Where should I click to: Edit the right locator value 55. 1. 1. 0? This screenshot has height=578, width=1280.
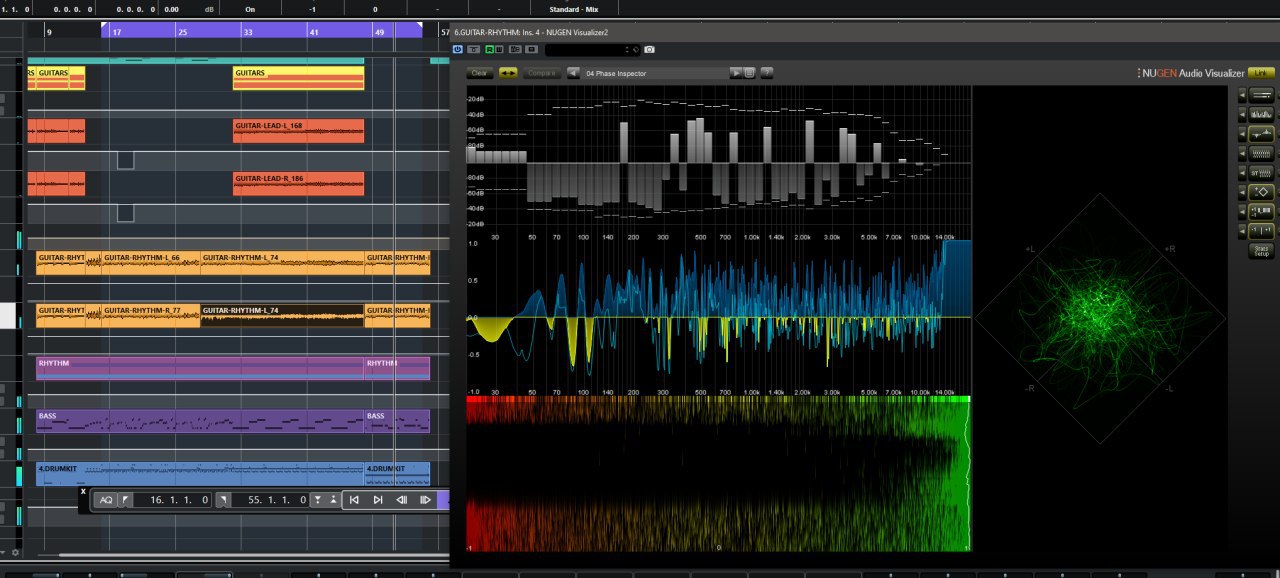pos(270,500)
